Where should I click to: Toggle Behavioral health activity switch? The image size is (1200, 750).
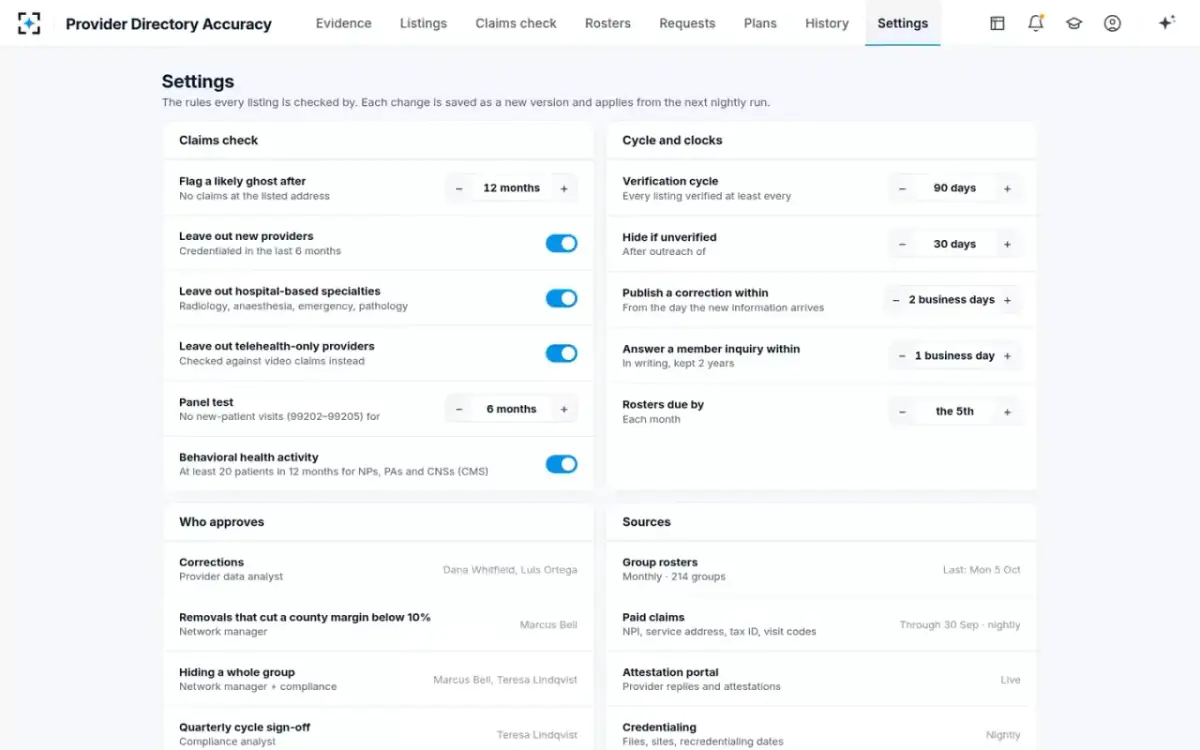pyautogui.click(x=561, y=464)
